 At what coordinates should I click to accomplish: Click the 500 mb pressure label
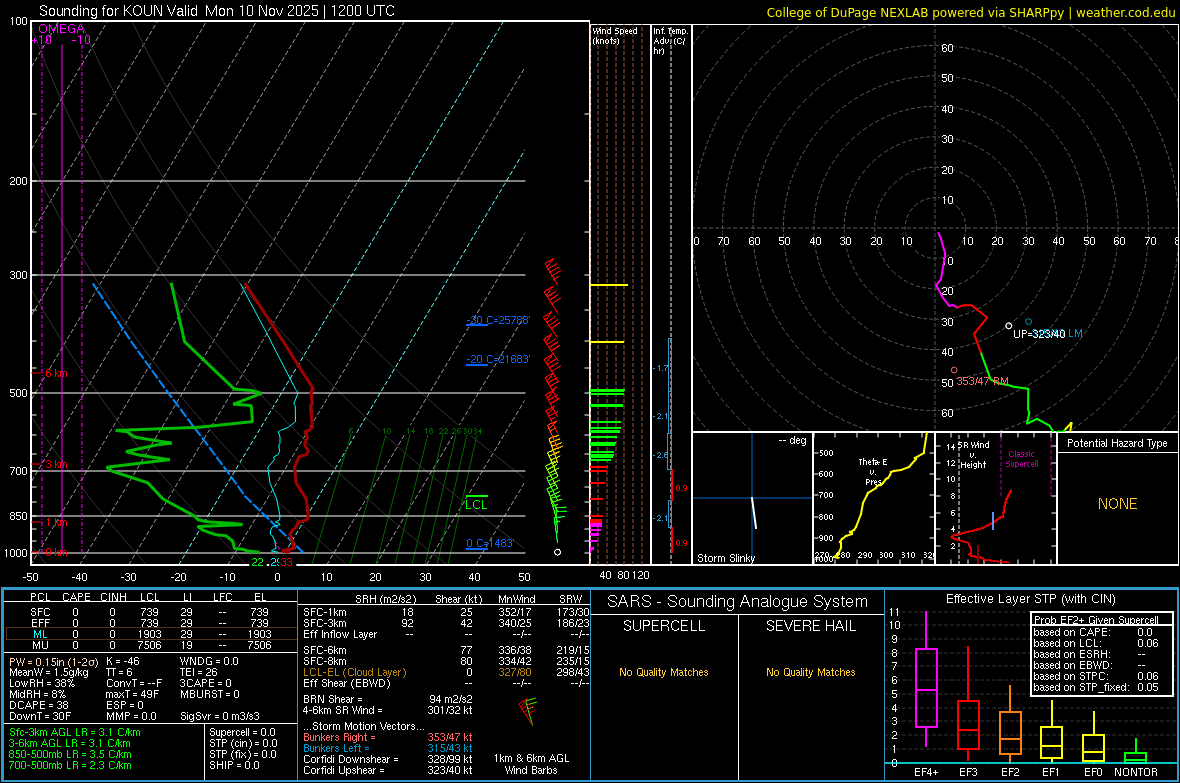18,393
